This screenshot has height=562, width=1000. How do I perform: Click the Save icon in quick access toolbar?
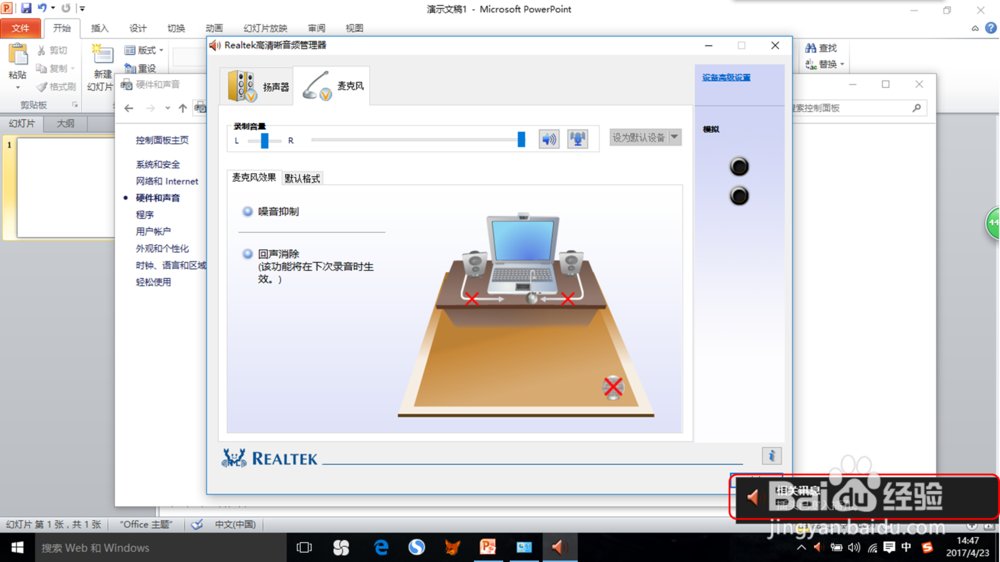26,8
